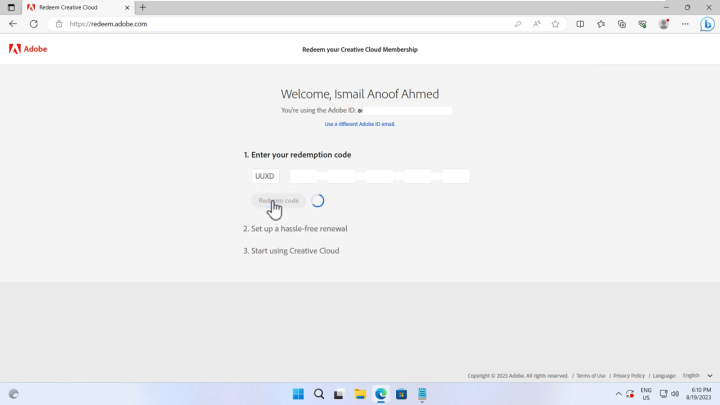This screenshot has width=720, height=405.
Task: Open Privacy Policy footer link
Action: point(629,376)
